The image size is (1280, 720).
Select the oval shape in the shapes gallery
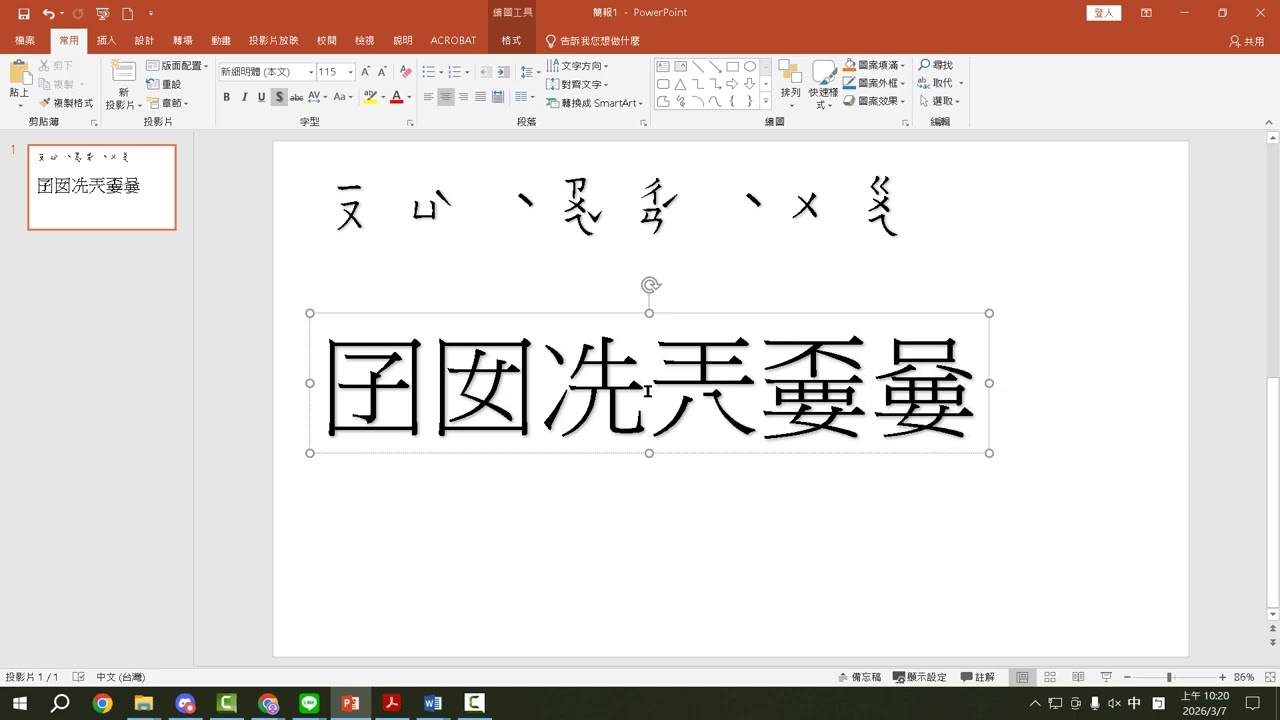click(x=749, y=67)
